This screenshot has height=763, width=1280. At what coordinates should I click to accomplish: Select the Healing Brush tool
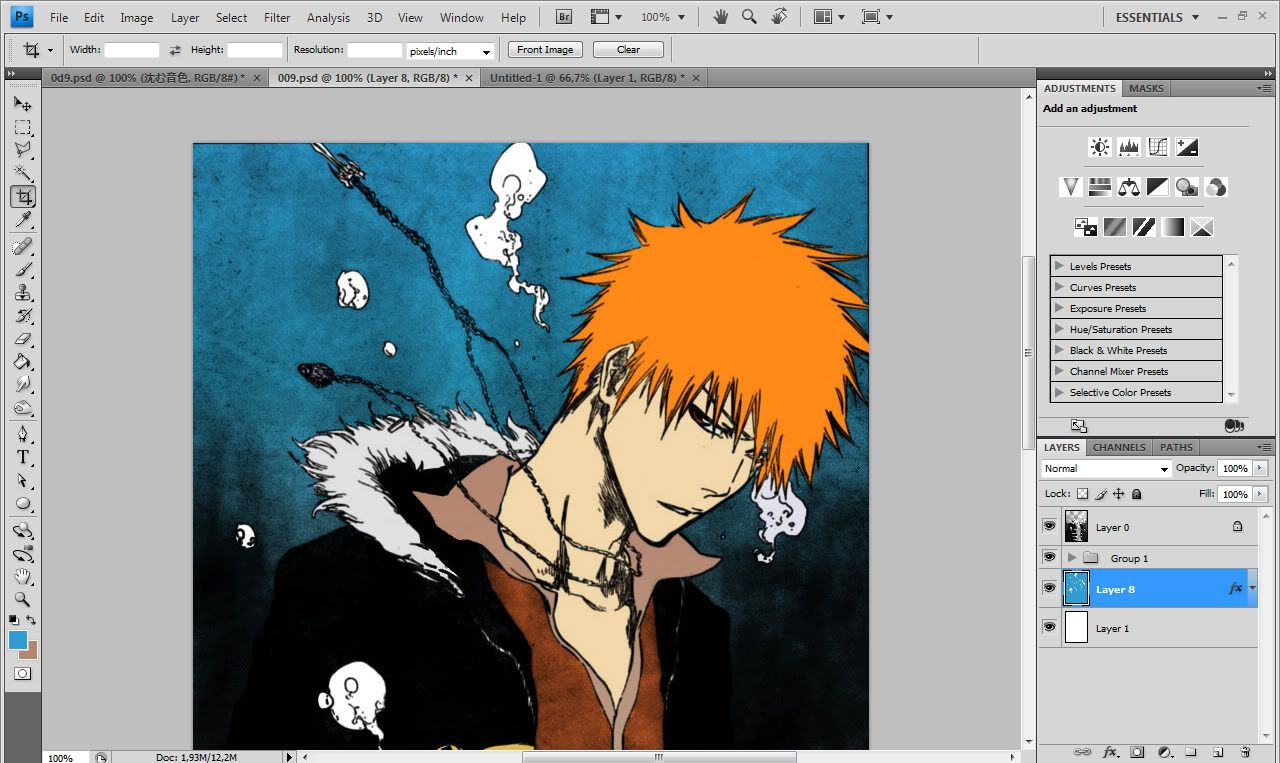pos(22,247)
